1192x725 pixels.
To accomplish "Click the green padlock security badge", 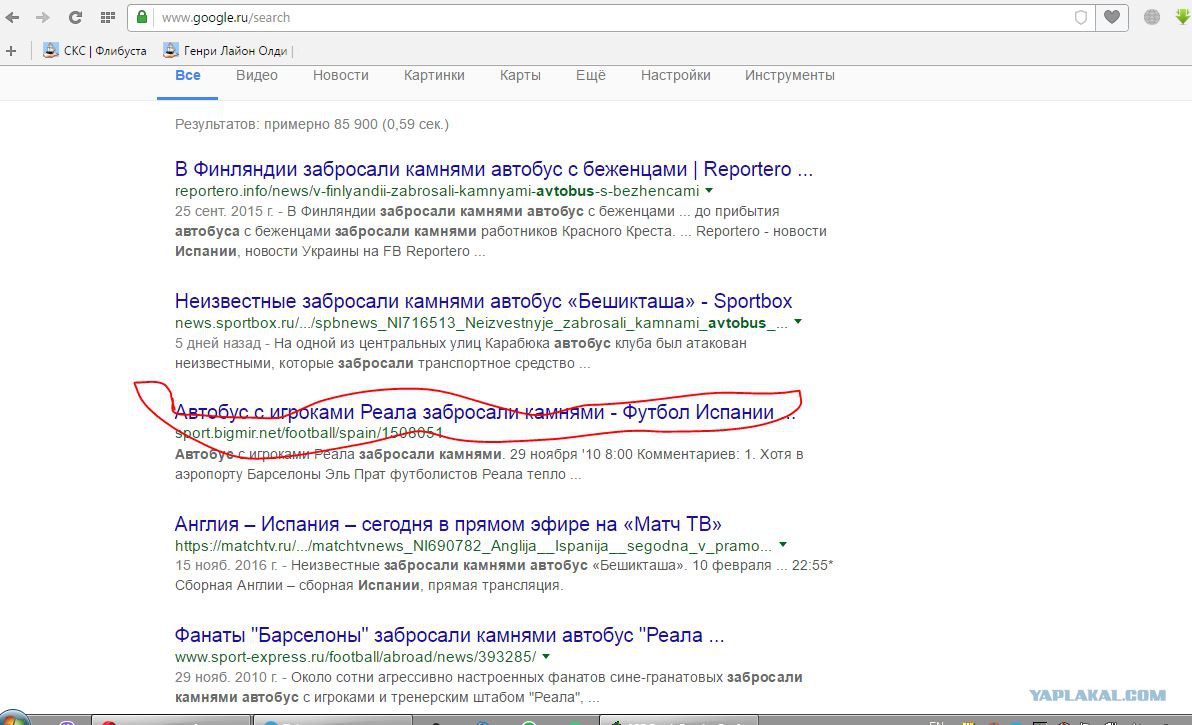I will 142,17.
